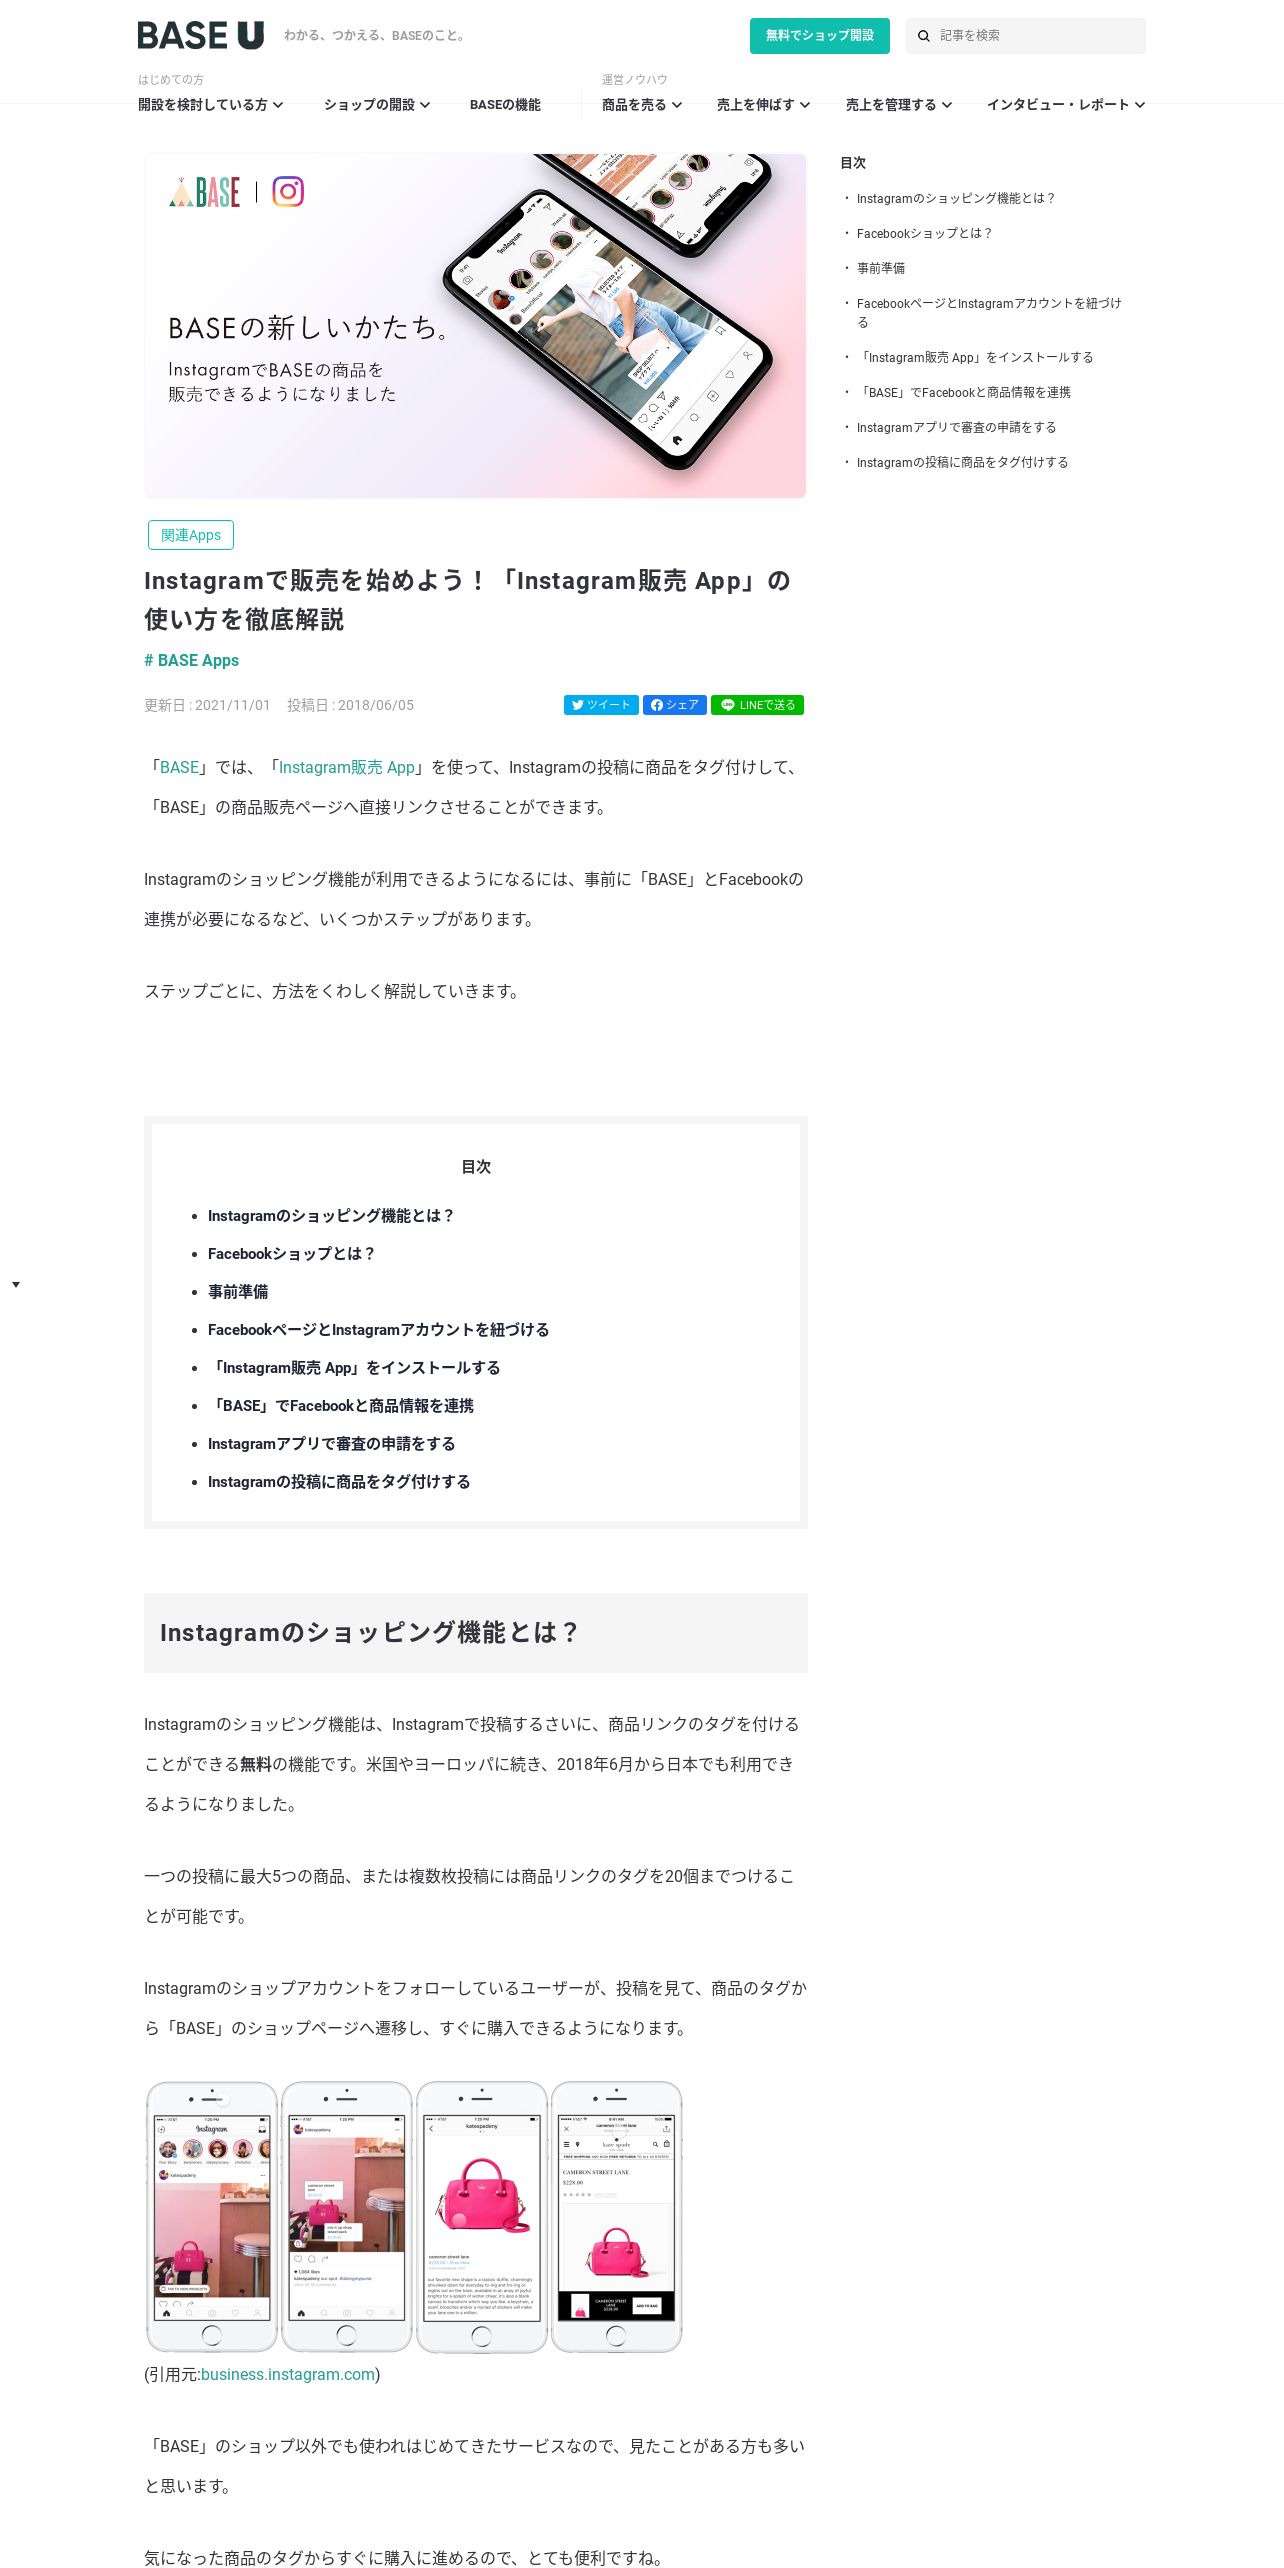Viewport: 1284px width, 2568px height.
Task: In-article 目次: 事前準備
Action: pos(238,1292)
